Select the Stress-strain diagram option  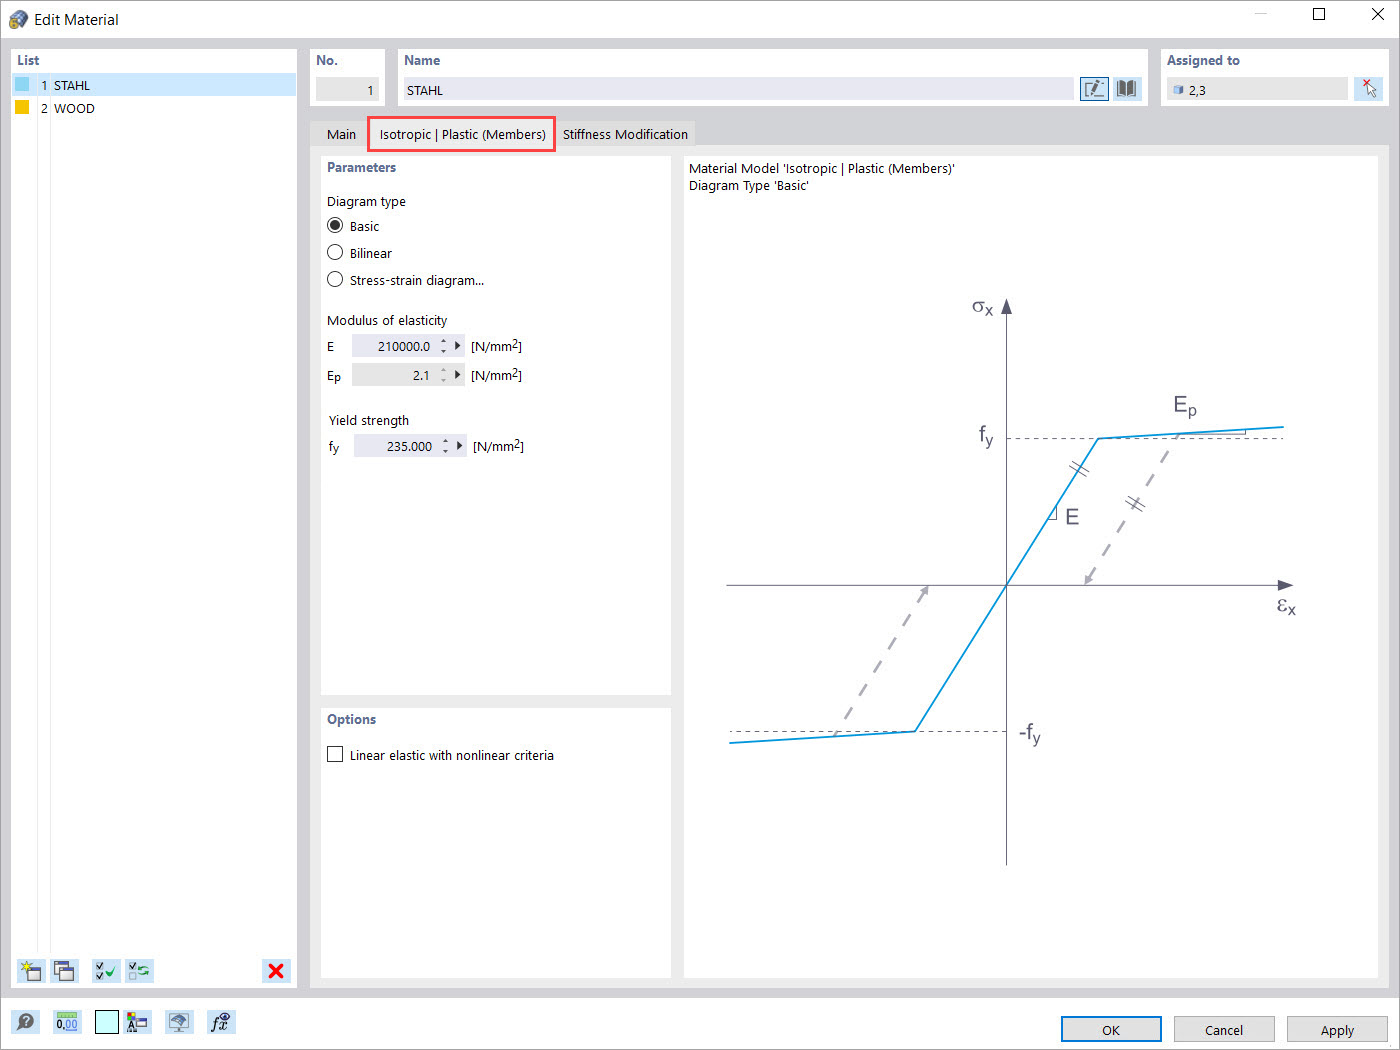click(x=335, y=280)
